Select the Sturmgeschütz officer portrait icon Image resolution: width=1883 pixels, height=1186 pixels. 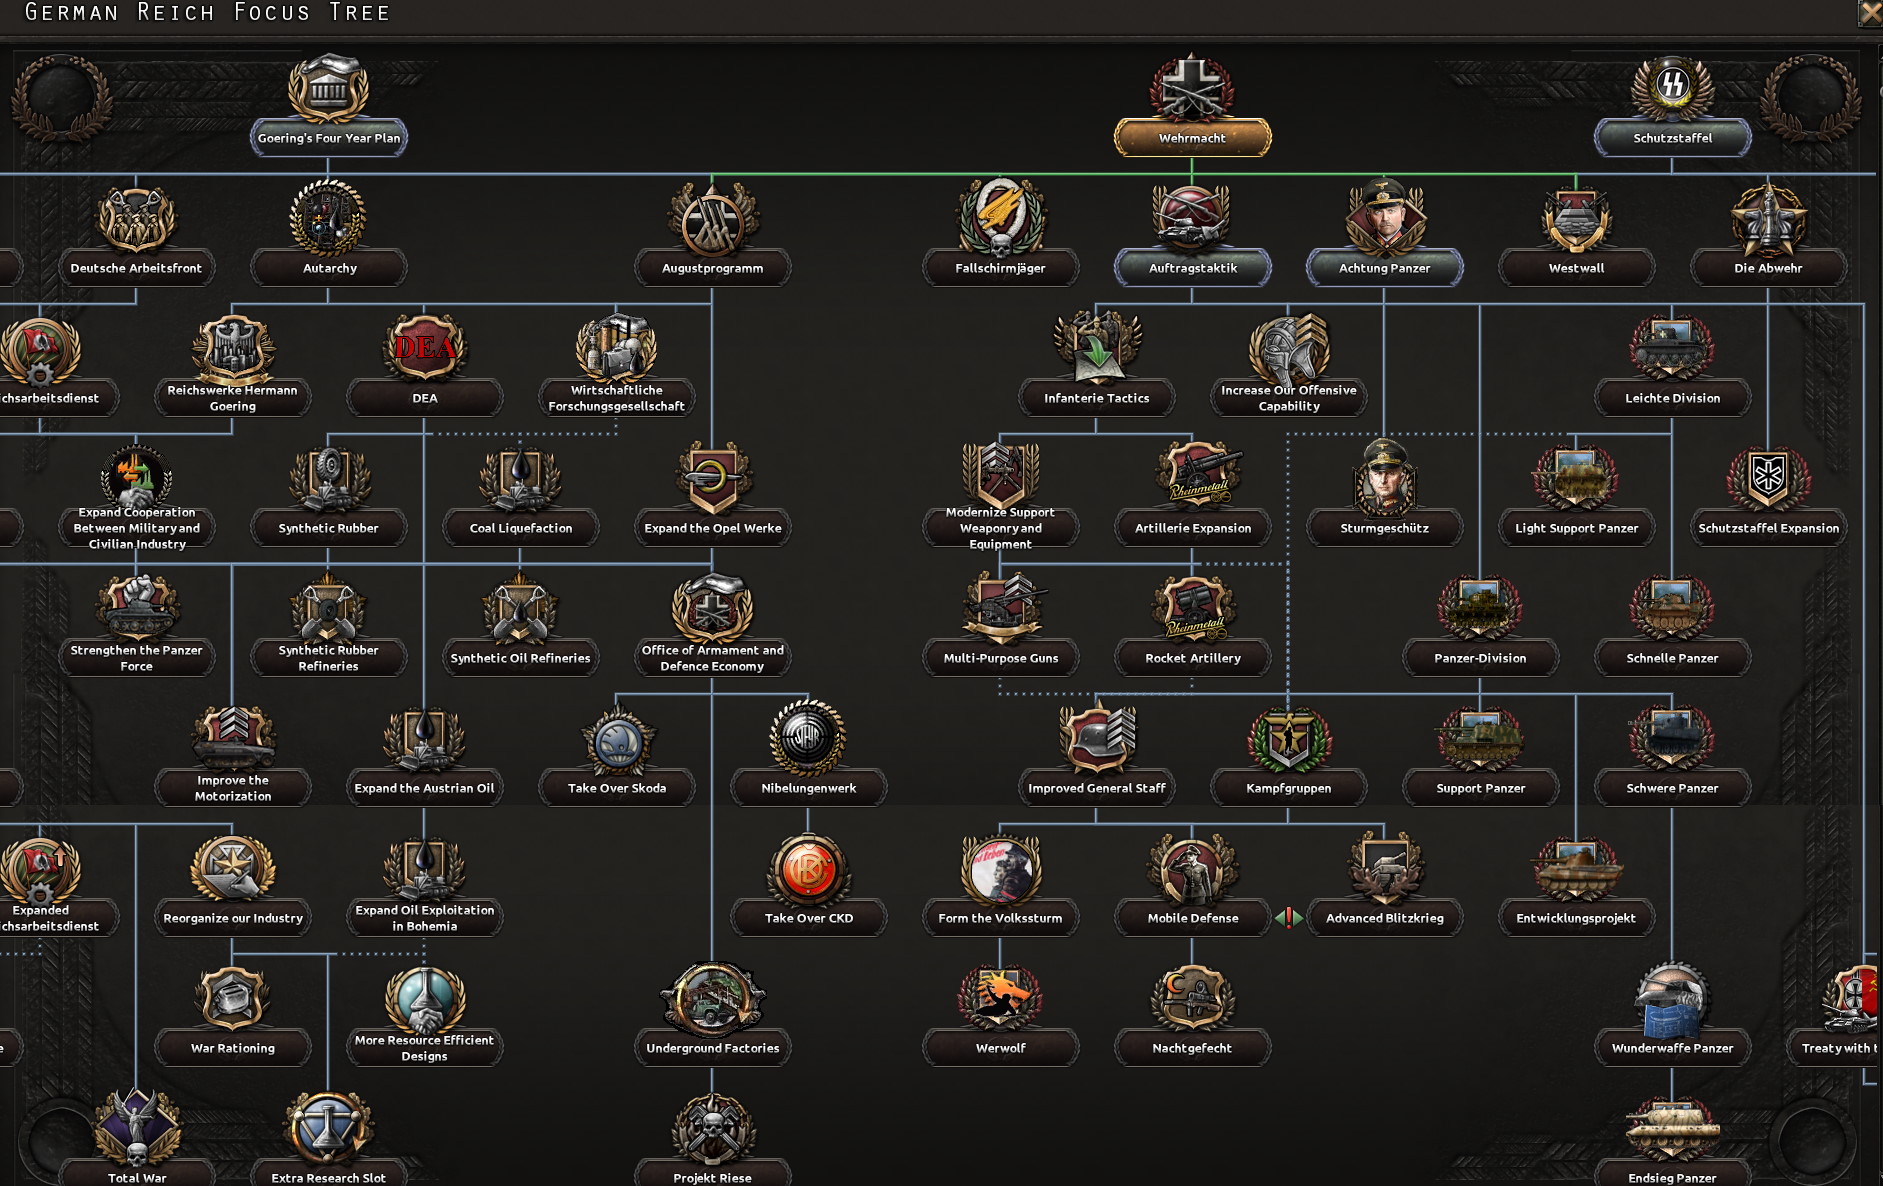[x=1384, y=478]
